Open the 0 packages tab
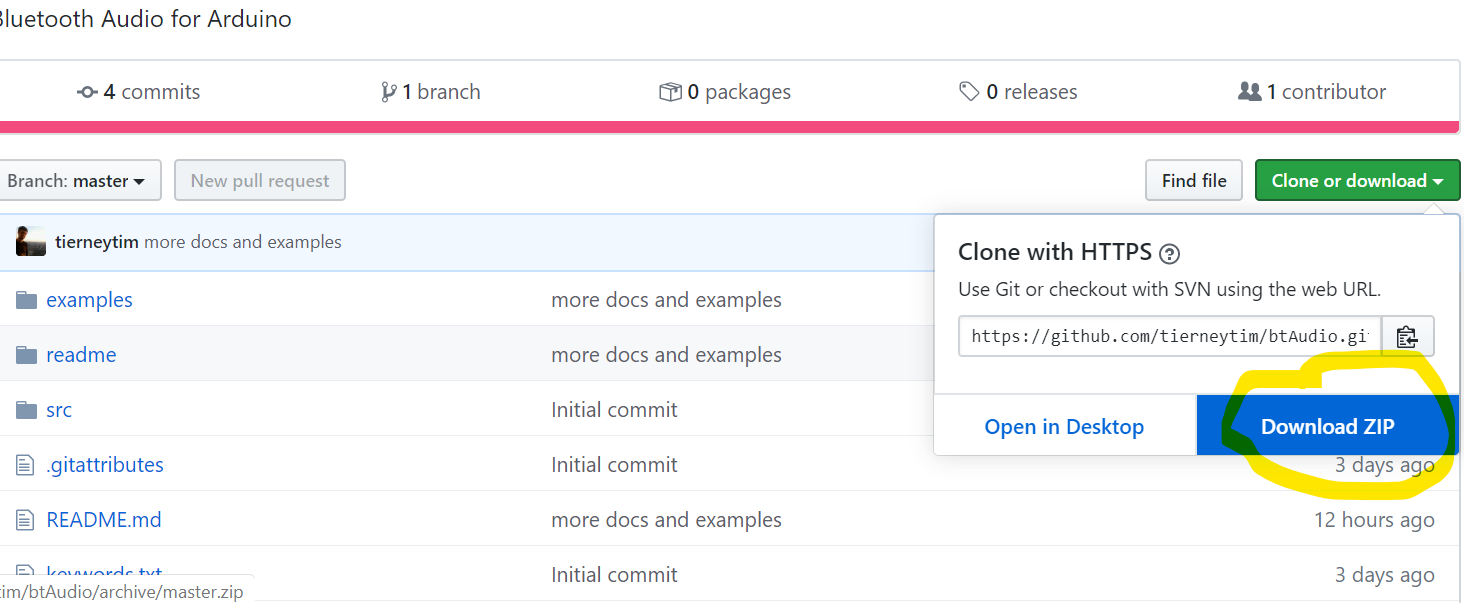 [x=725, y=92]
